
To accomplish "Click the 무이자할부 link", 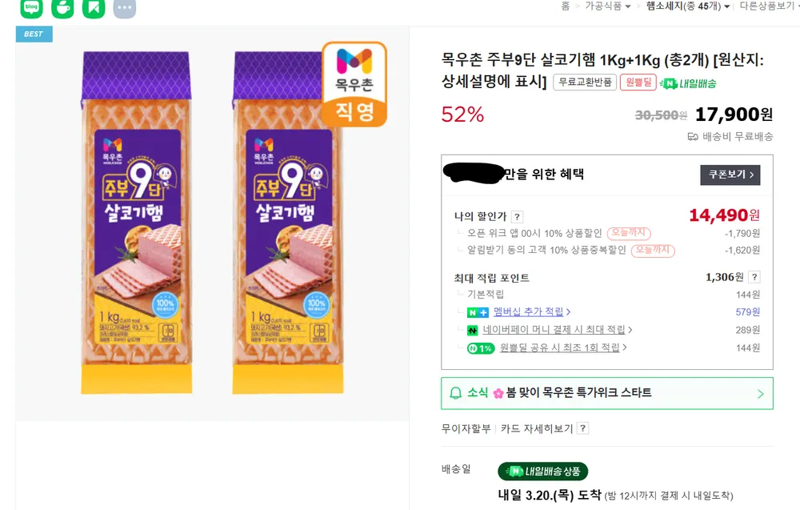I will click(466, 428).
